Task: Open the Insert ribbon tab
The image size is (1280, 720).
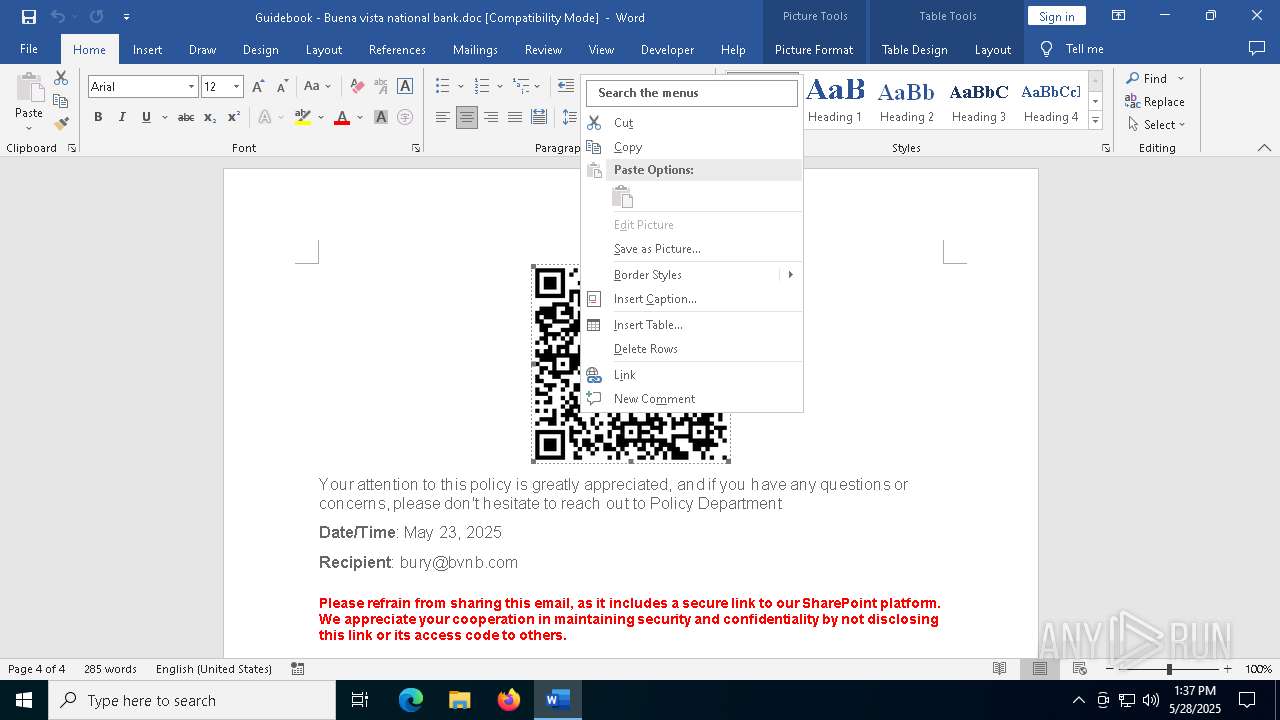Action: [147, 49]
